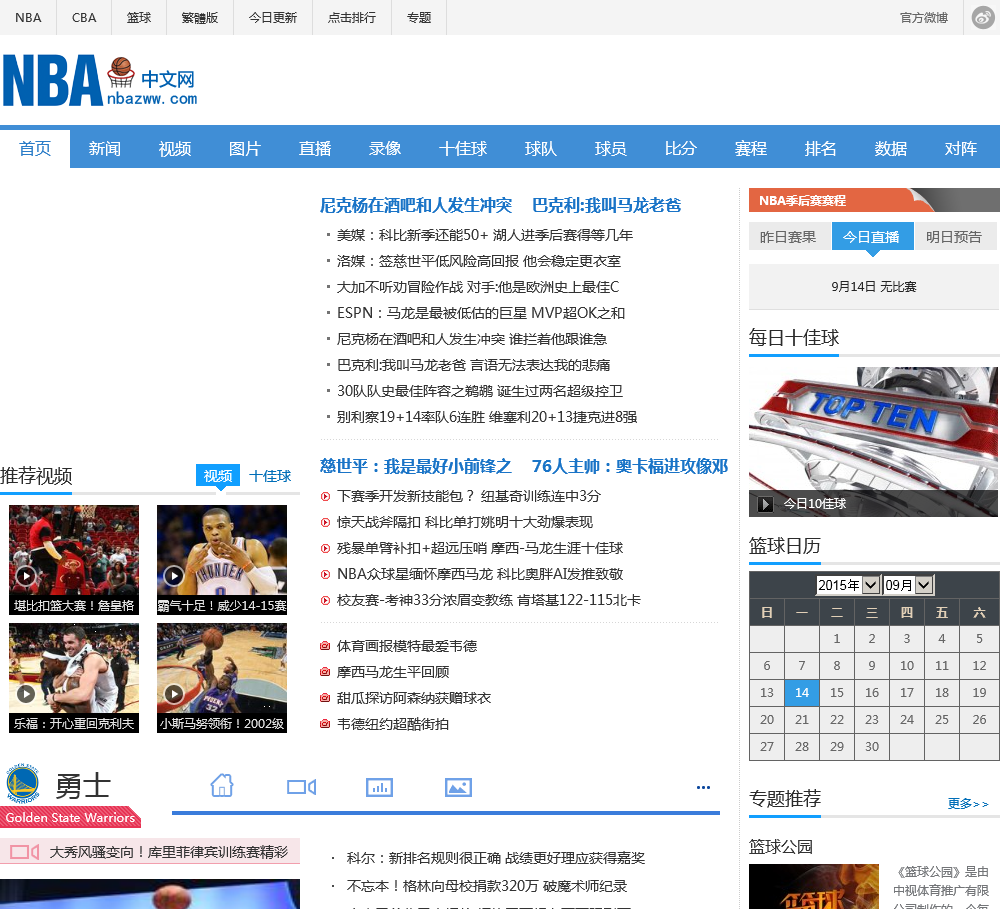Open the Warriors video camera icon
Image resolution: width=1000 pixels, height=909 pixels.
(301, 787)
